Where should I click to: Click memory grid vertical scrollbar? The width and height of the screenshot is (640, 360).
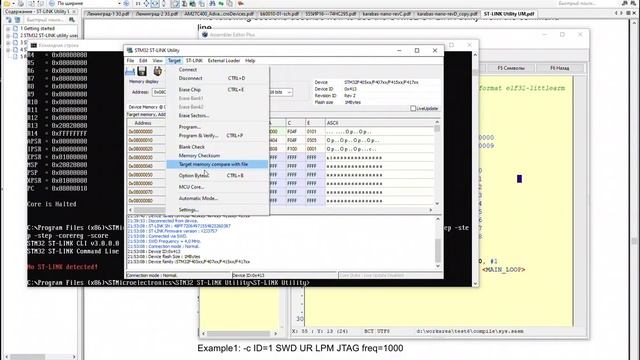[437, 162]
